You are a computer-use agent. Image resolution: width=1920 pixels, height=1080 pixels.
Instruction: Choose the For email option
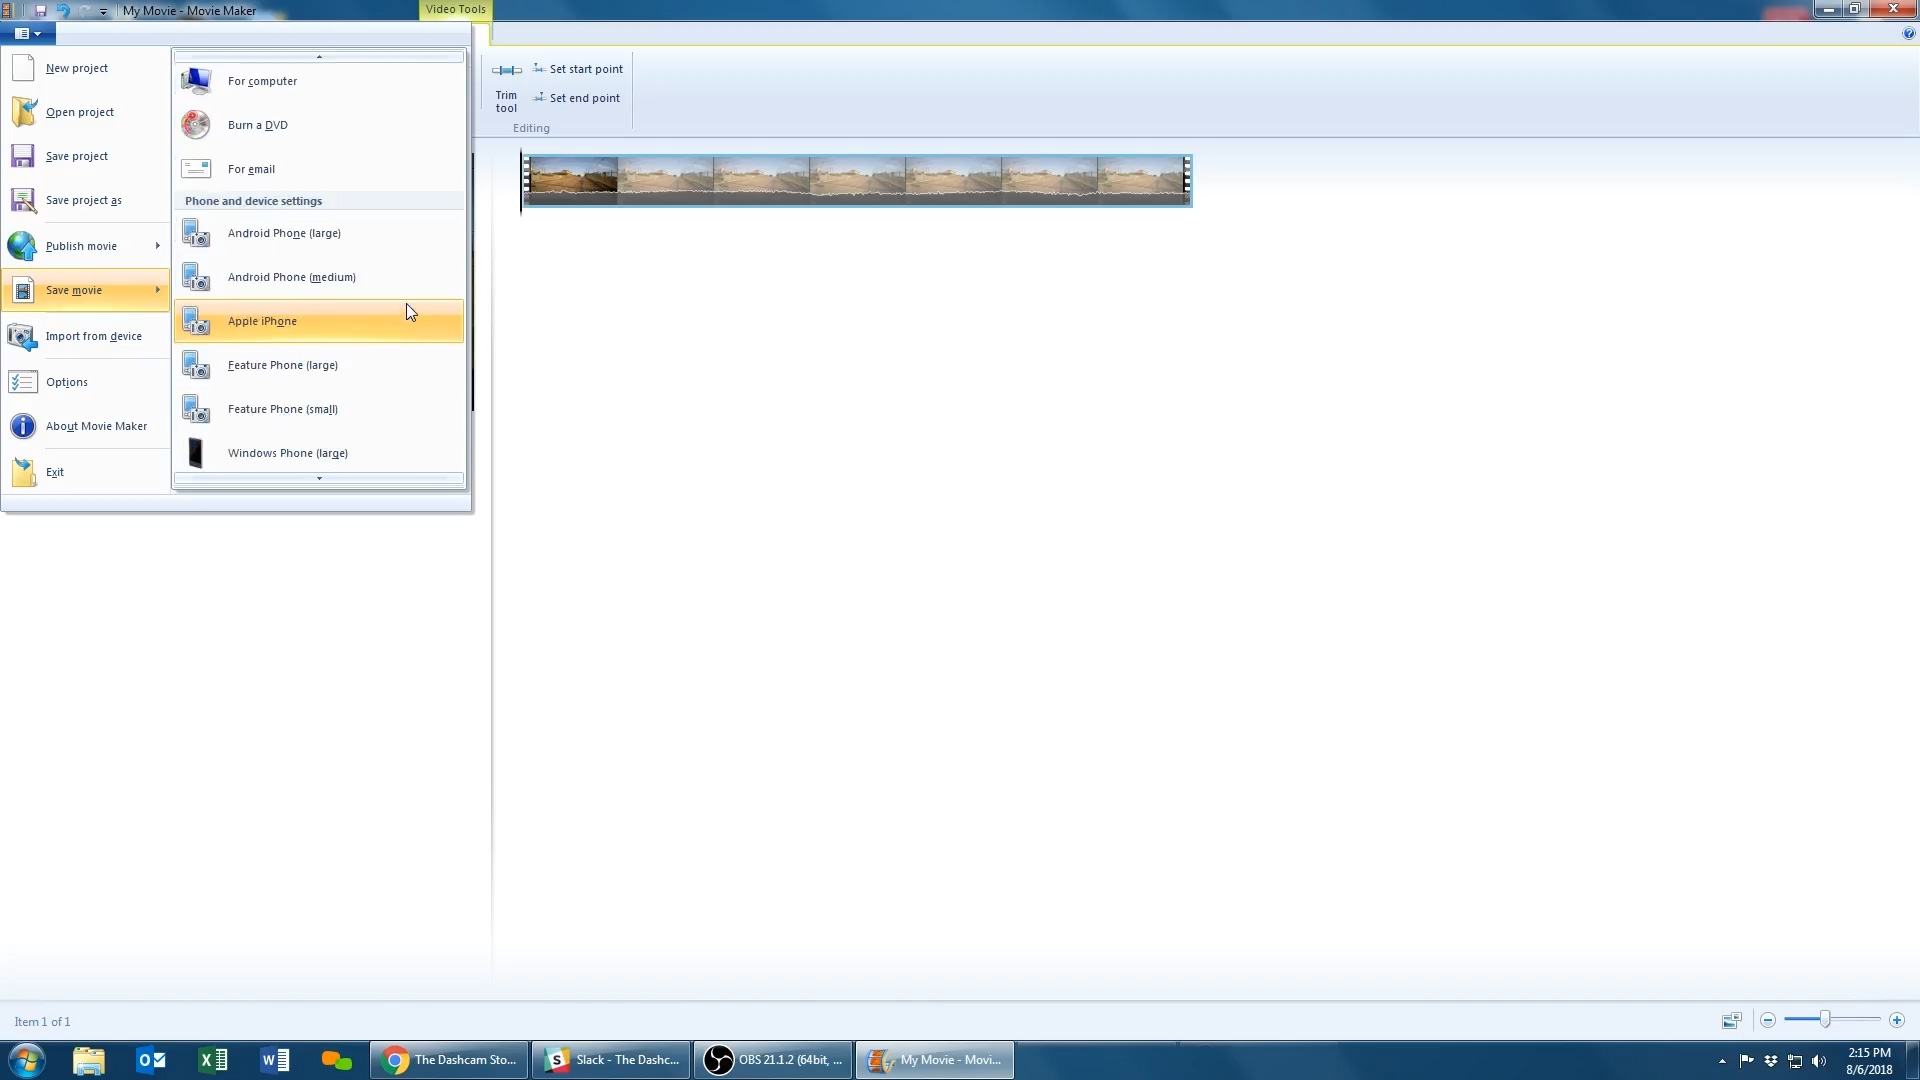[251, 169]
